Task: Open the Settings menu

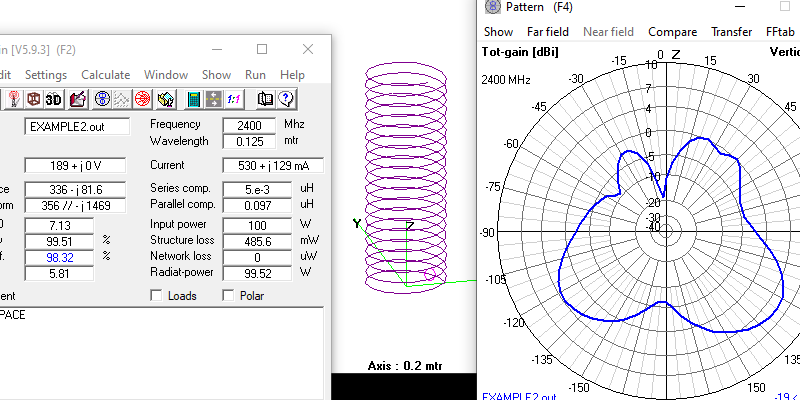Action: point(46,75)
